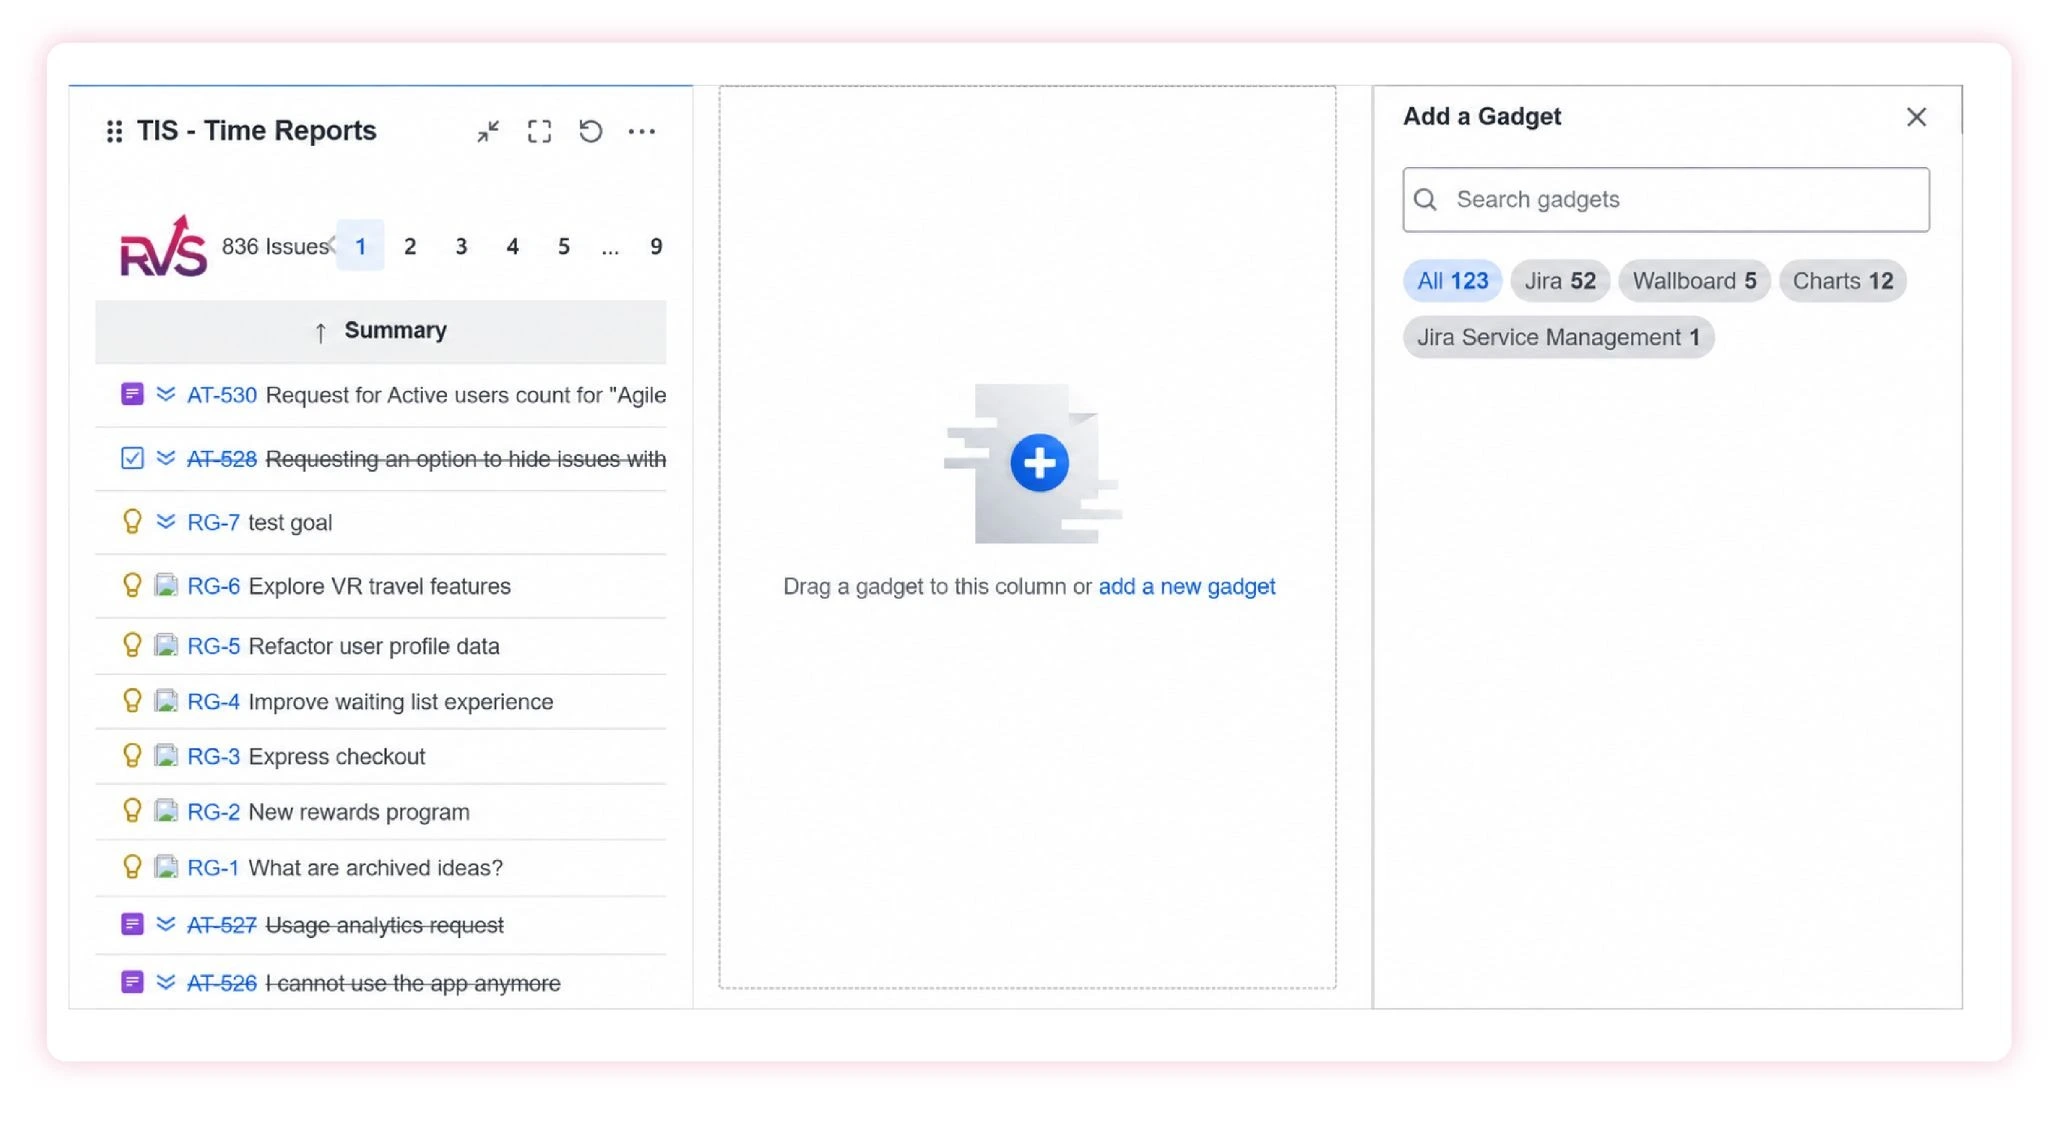Screen dimensions: 2048x1121
Task: Filter gadgets by Charts 12
Action: (1843, 281)
